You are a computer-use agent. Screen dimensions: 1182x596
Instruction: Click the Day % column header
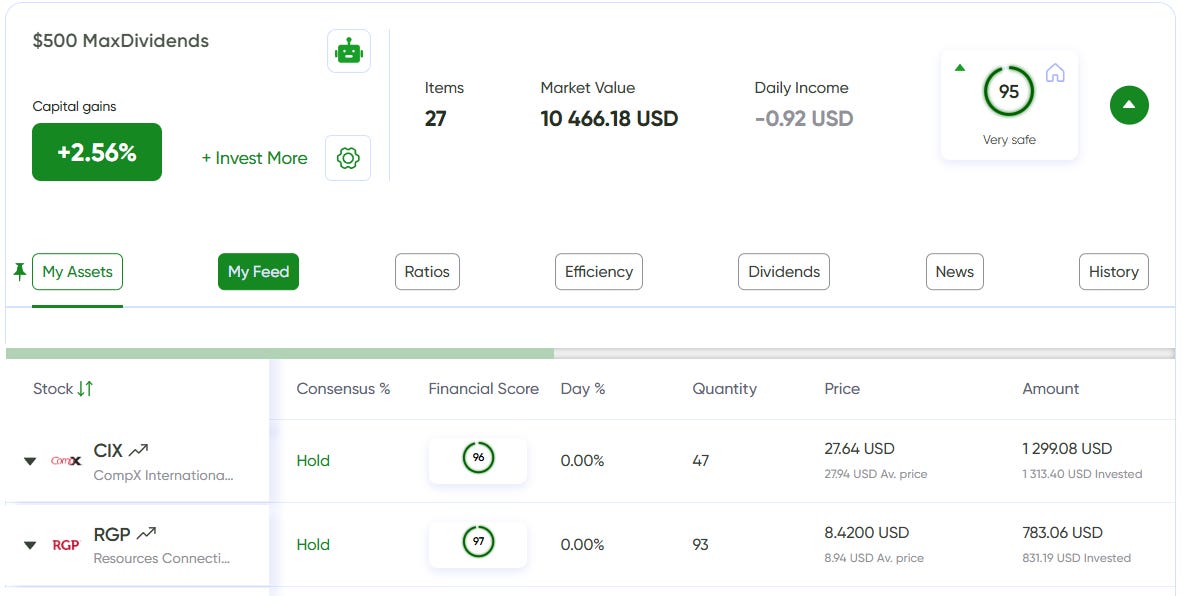583,389
